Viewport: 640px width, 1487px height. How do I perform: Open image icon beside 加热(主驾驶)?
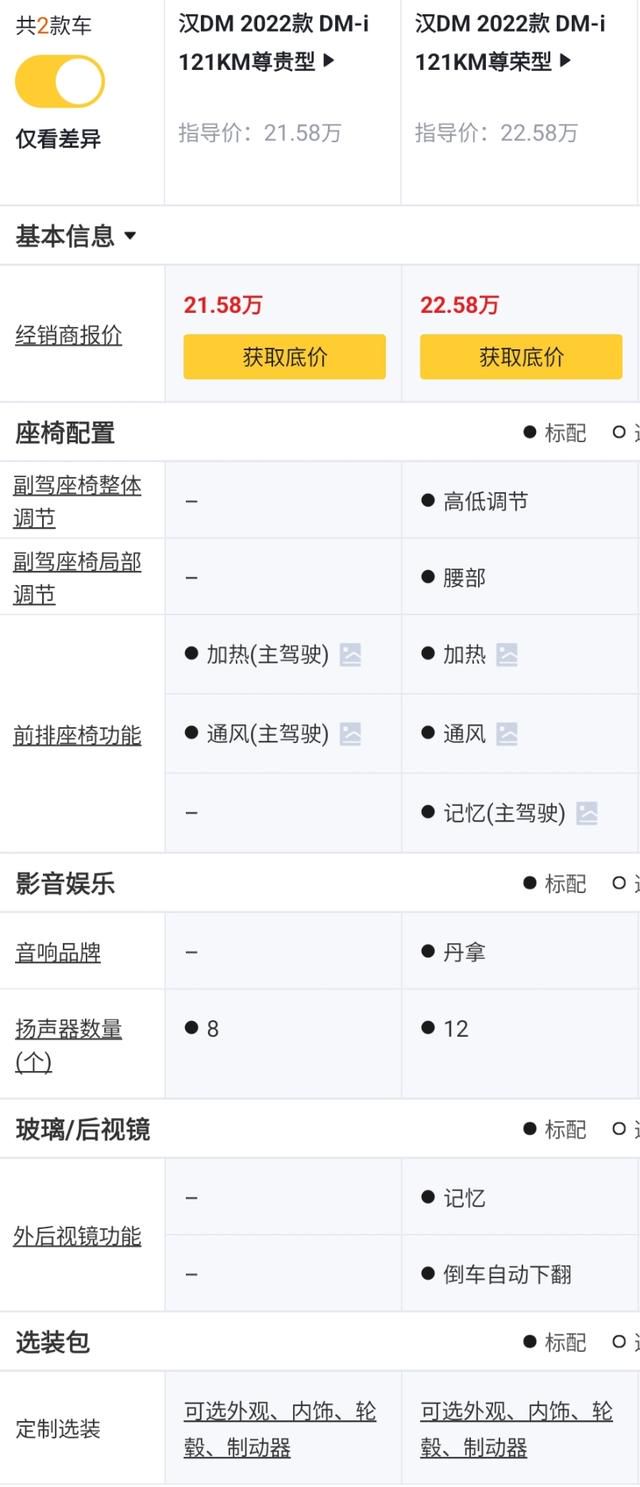click(350, 655)
